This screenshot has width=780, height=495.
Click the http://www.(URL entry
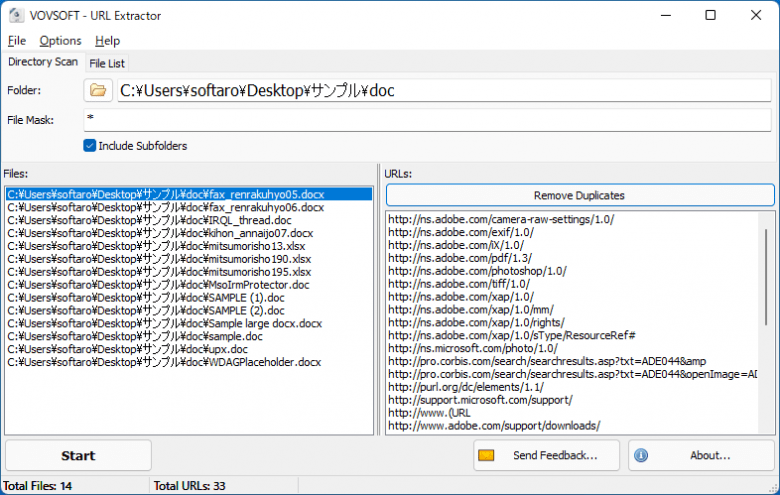pyautogui.click(x=429, y=413)
